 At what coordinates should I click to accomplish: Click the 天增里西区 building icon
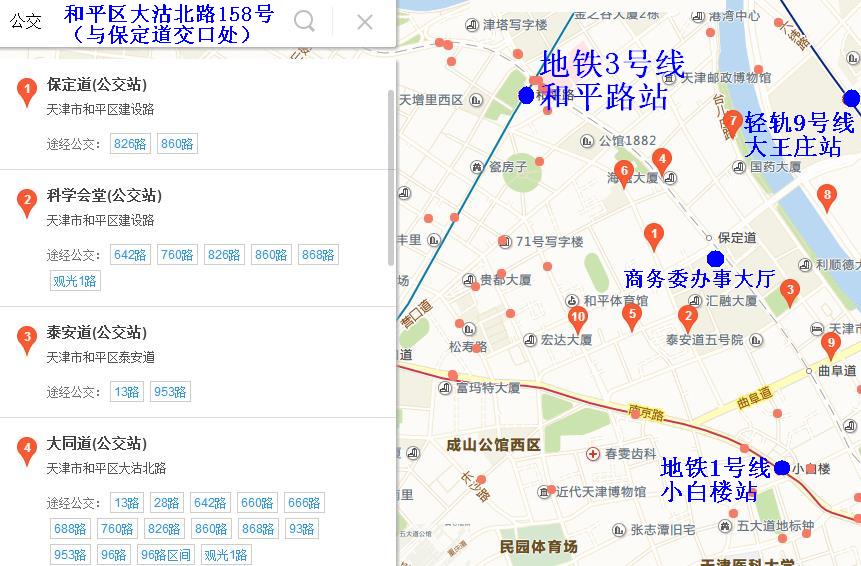coord(476,100)
